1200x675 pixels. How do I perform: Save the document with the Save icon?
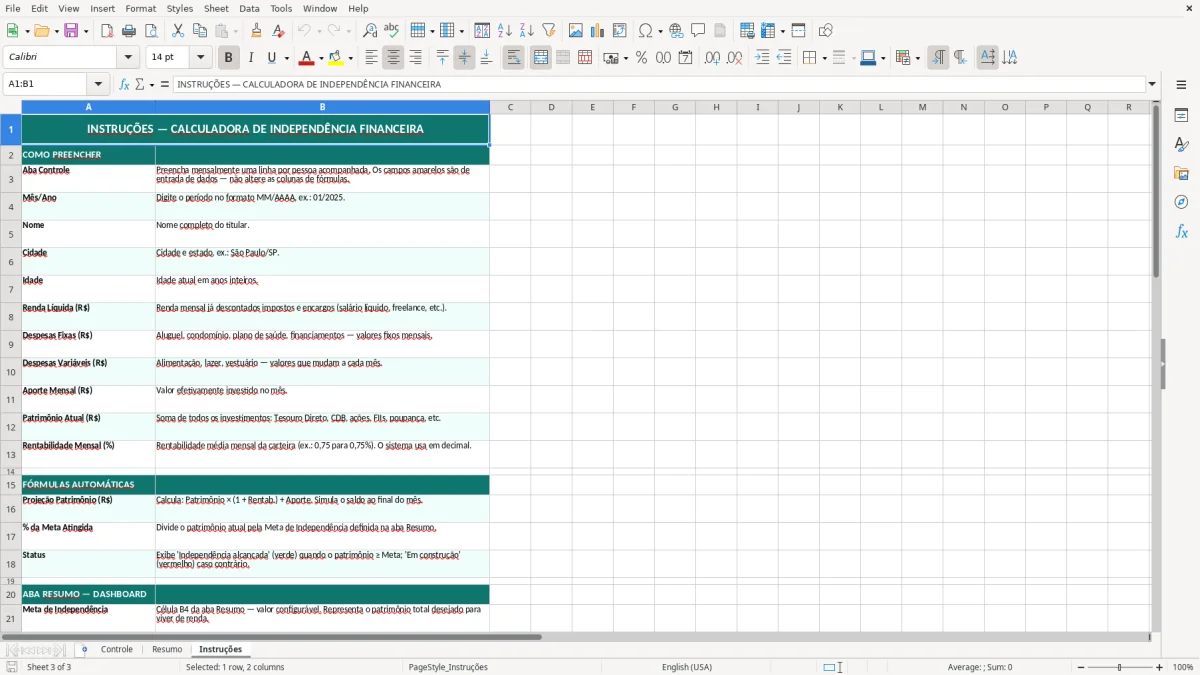click(x=71, y=31)
